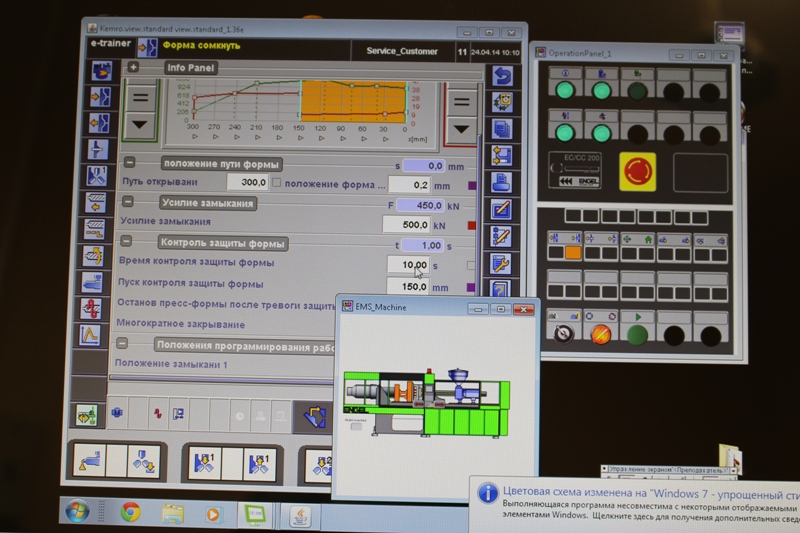Collapse the 'Усилие замыкания' section
Screen dimensions: 800x533
click(x=129, y=203)
